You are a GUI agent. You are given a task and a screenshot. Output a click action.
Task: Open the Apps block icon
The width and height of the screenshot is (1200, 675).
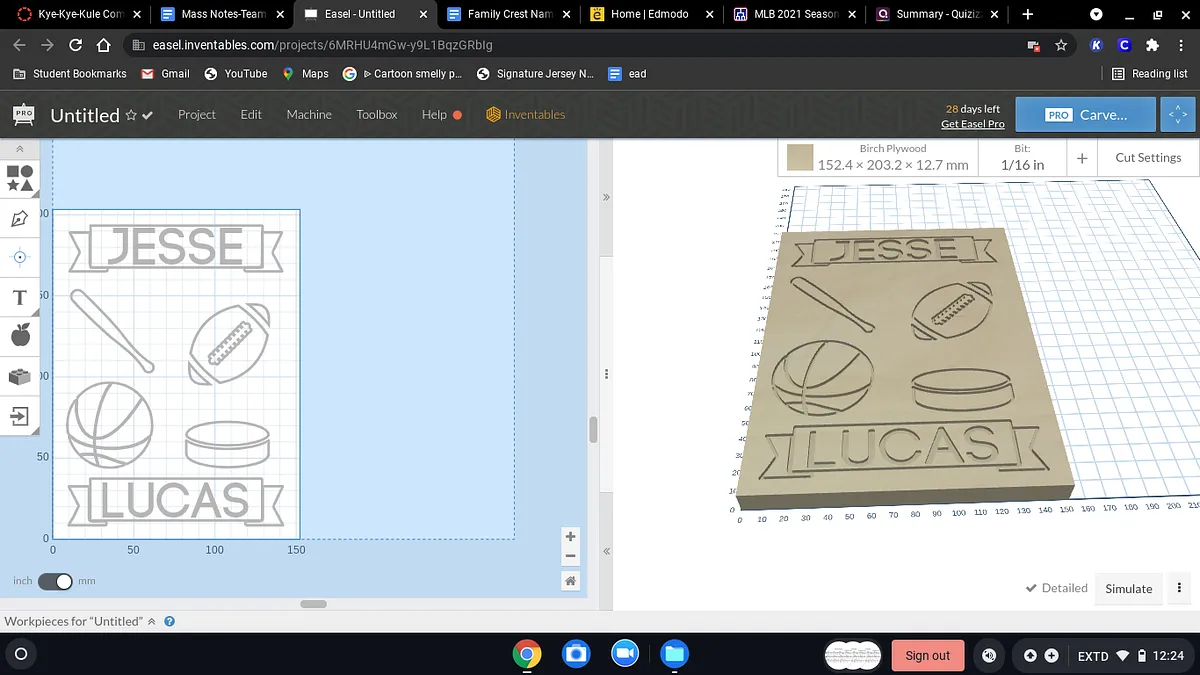pyautogui.click(x=20, y=376)
